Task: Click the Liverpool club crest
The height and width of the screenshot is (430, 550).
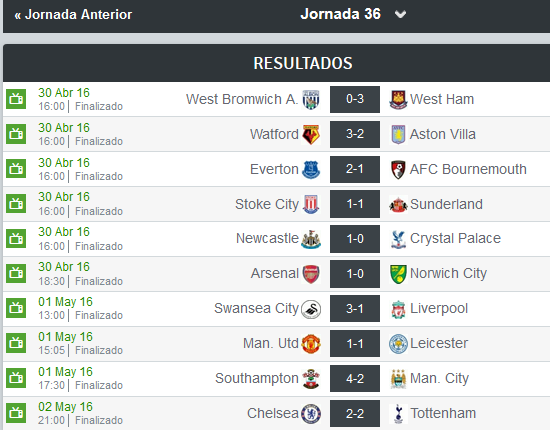Action: (x=398, y=309)
